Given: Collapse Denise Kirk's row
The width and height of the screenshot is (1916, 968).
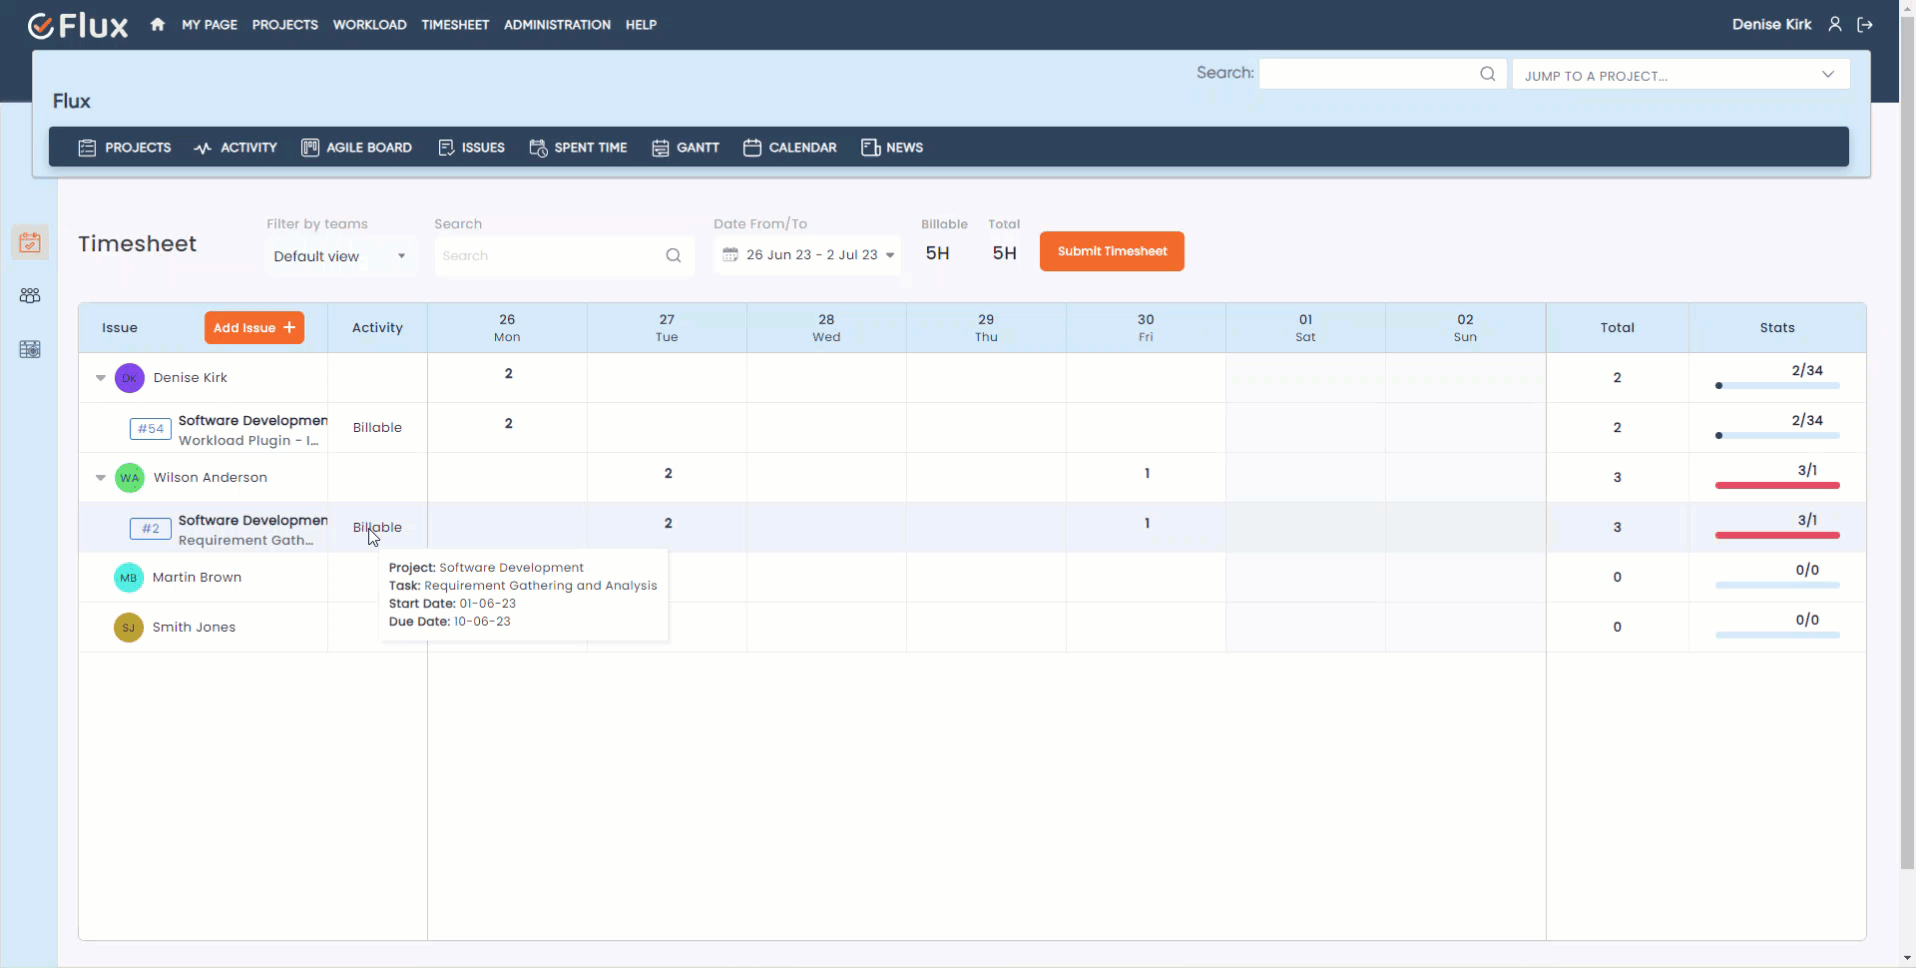Looking at the screenshot, I should click(x=101, y=378).
